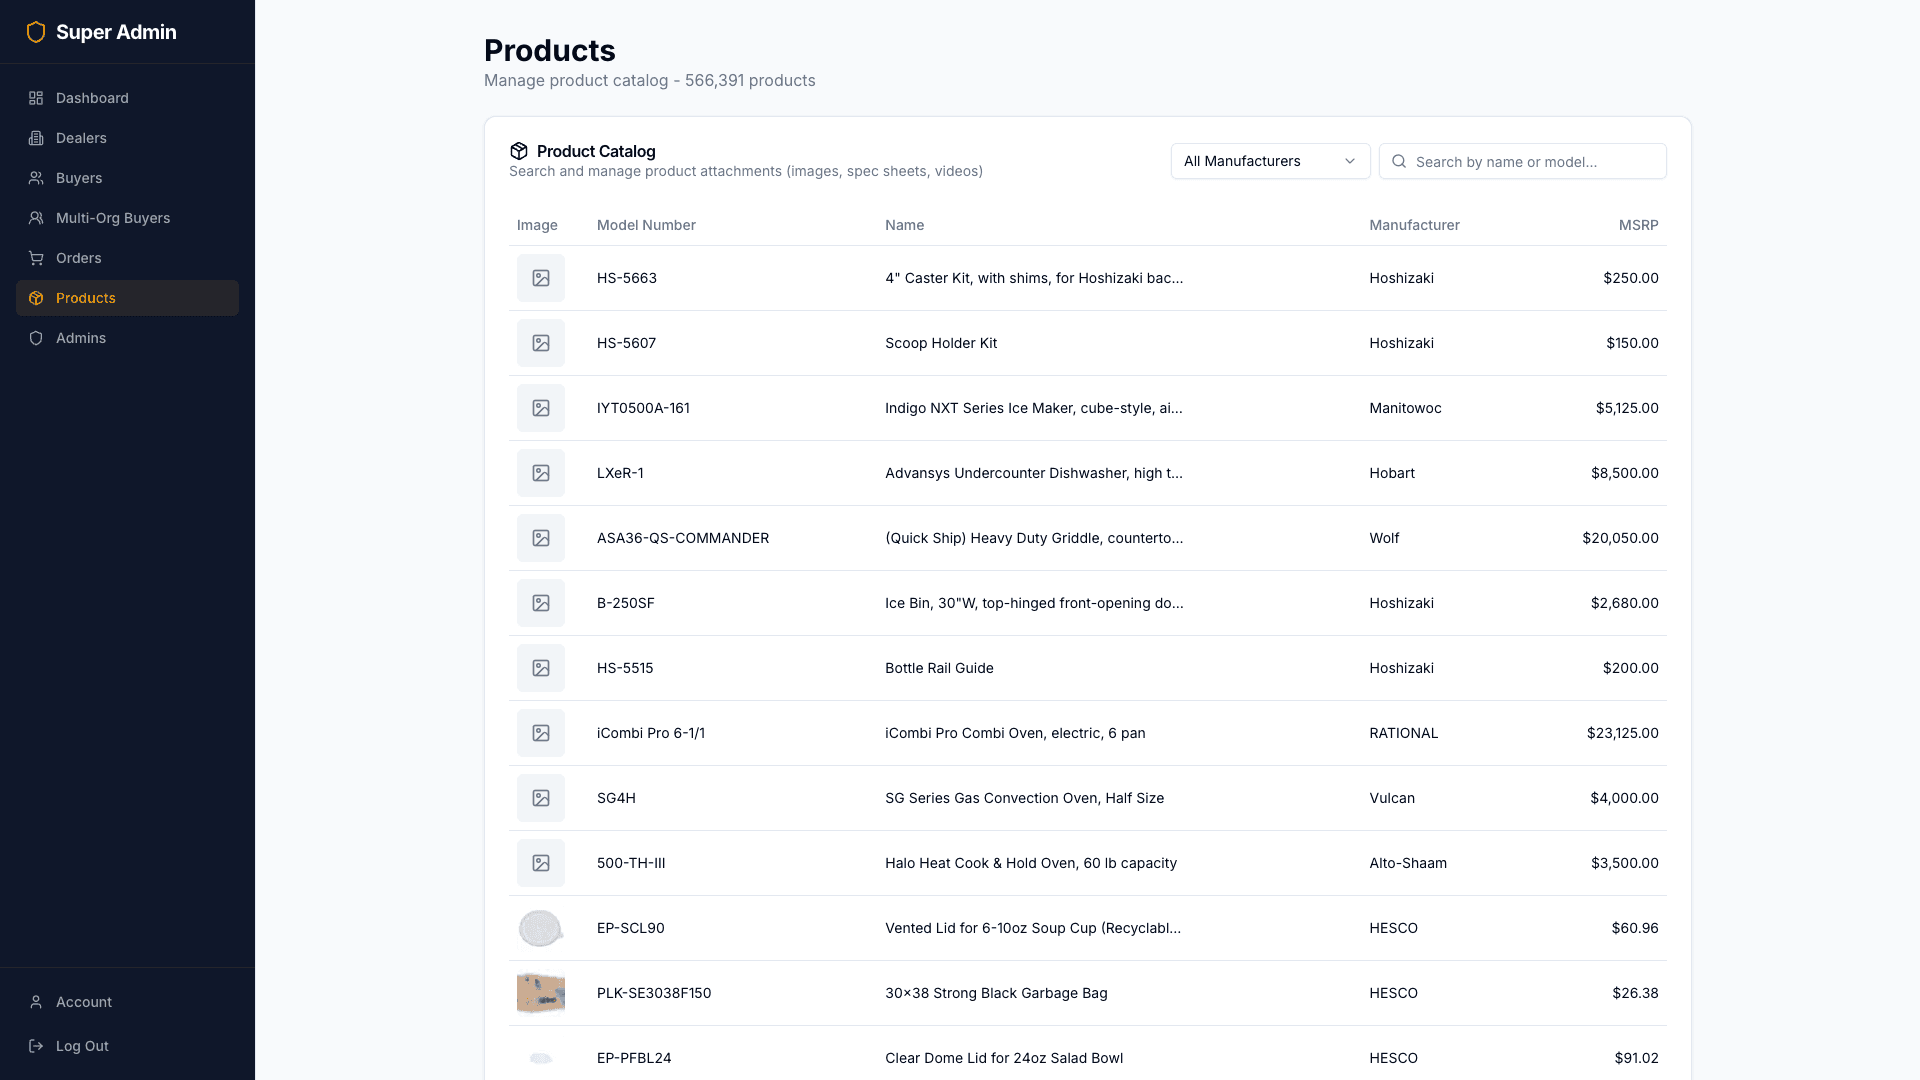Click image placeholder for HS-5515
The width and height of the screenshot is (1920, 1080).
(541, 668)
